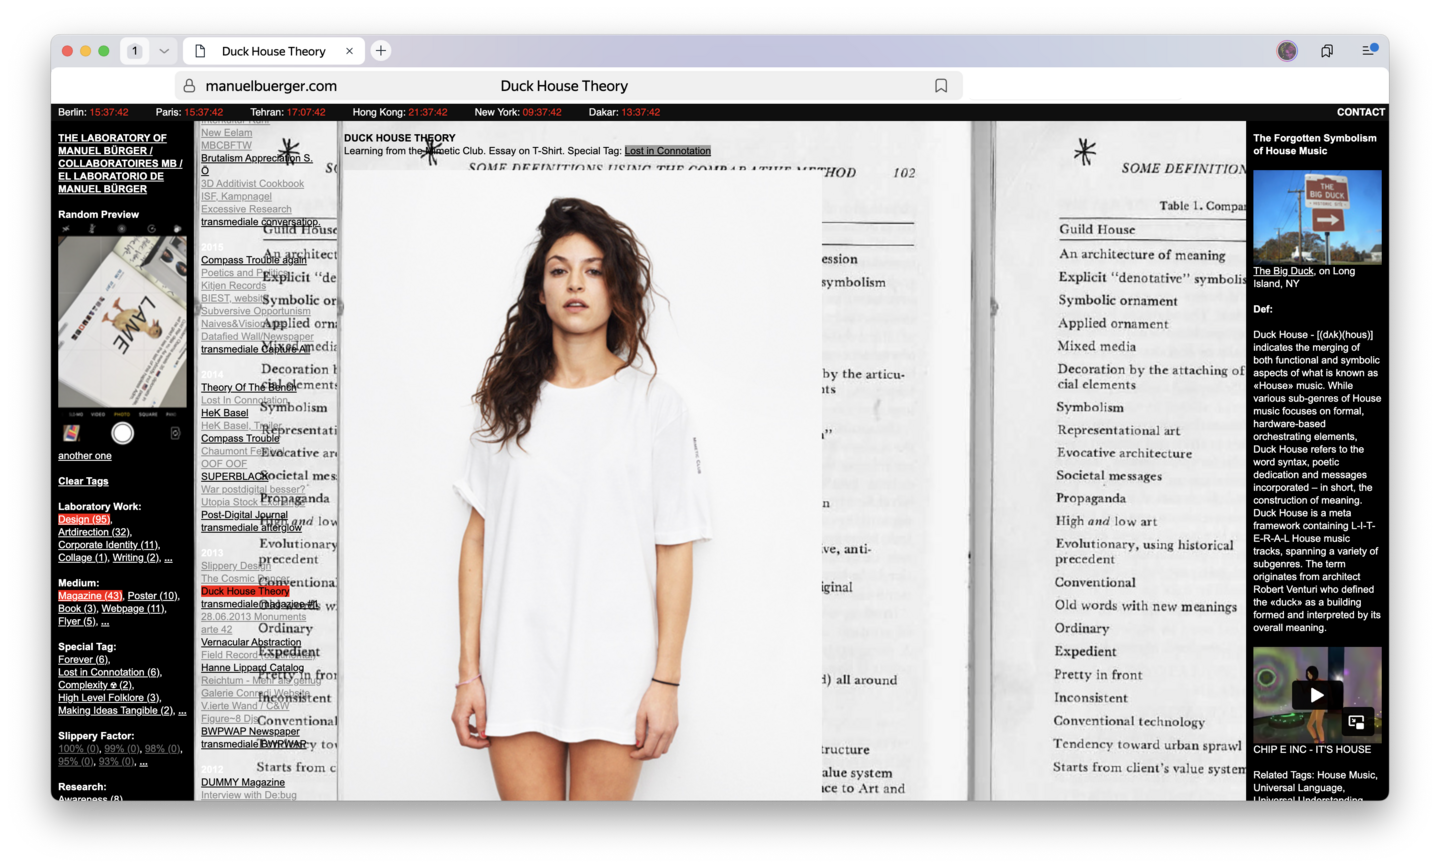Open a new tab with plus button
The height and width of the screenshot is (868, 1440).
pos(381,51)
